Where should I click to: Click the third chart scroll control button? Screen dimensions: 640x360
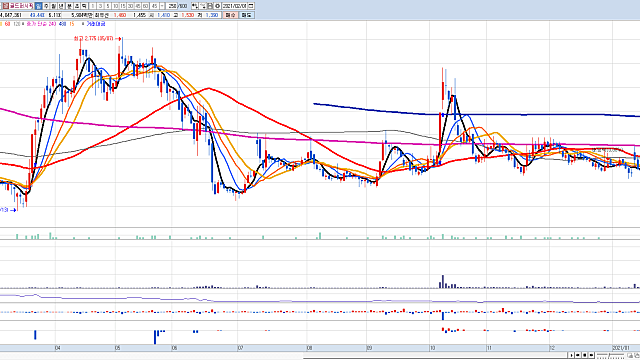584,355
